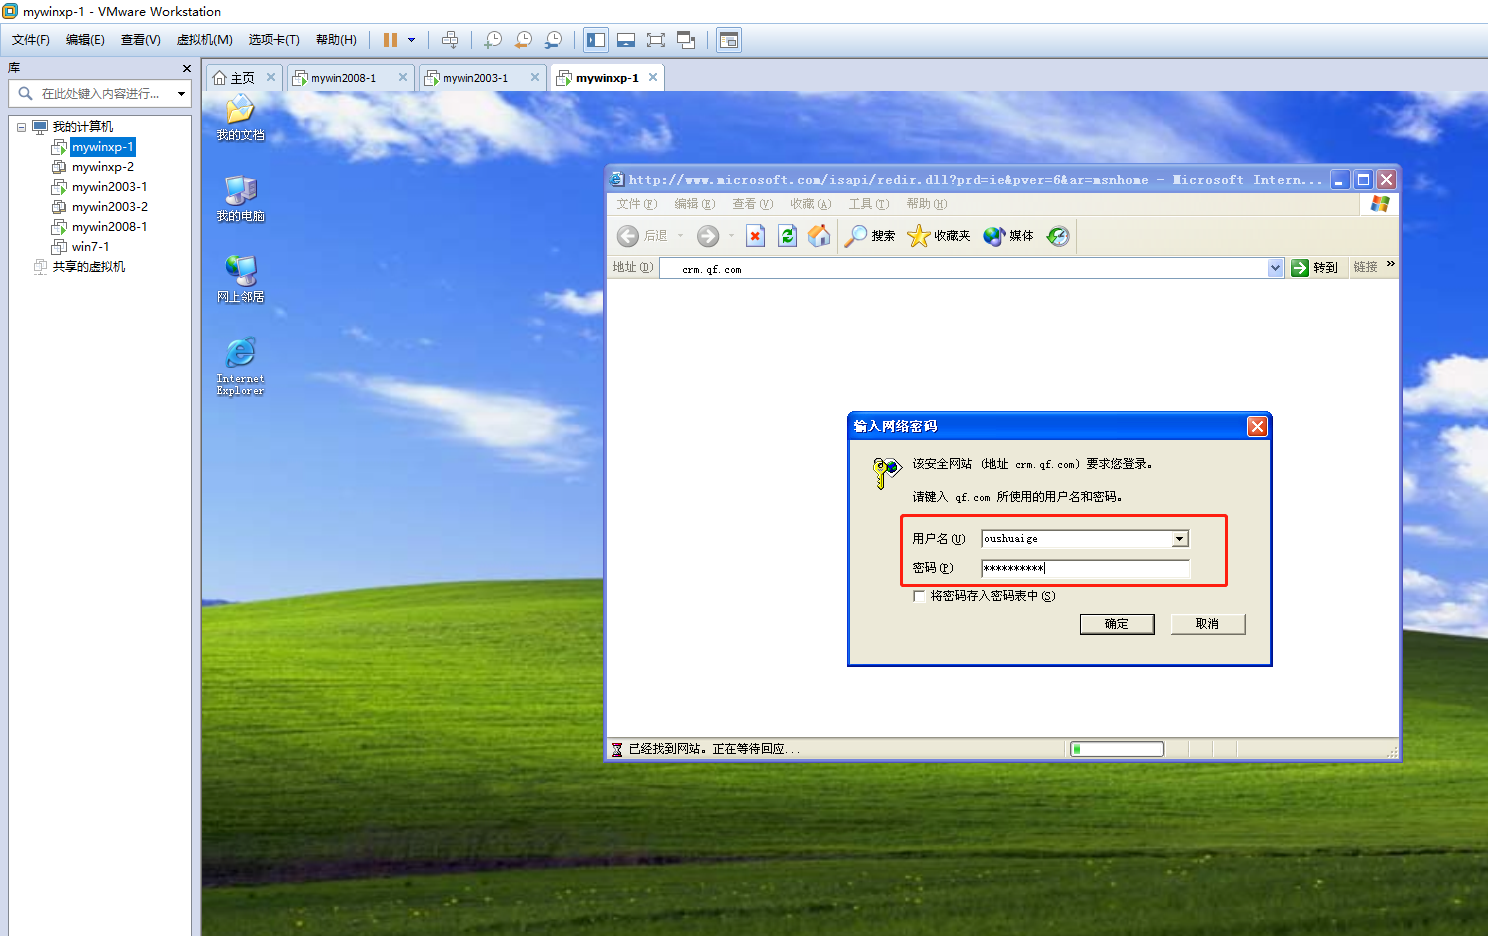
Task: Click the 确定 button in login dialog
Action: coord(1117,624)
